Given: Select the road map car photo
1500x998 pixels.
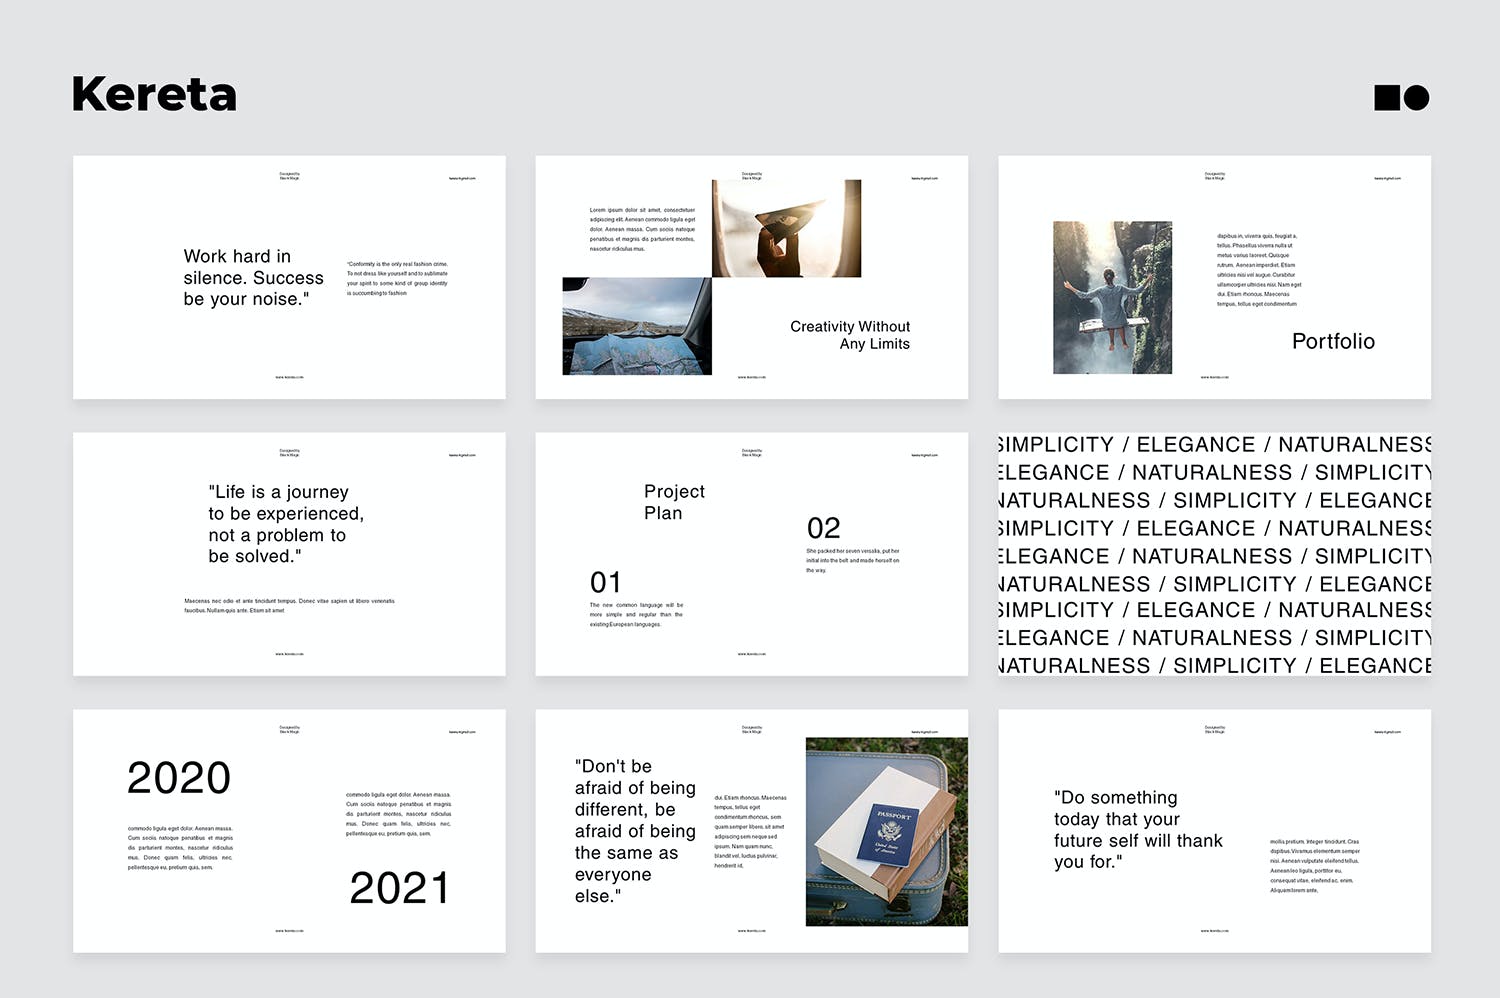Looking at the screenshot, I should coord(637,327).
